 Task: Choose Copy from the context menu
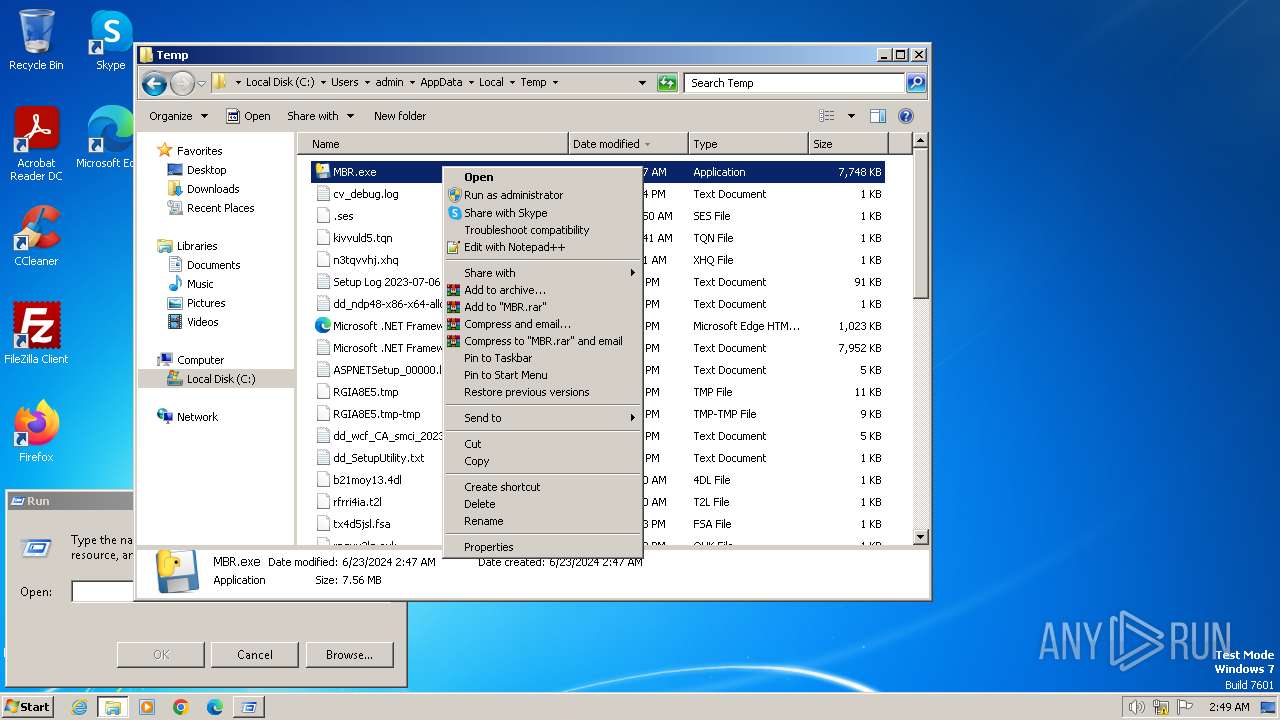[542, 461]
